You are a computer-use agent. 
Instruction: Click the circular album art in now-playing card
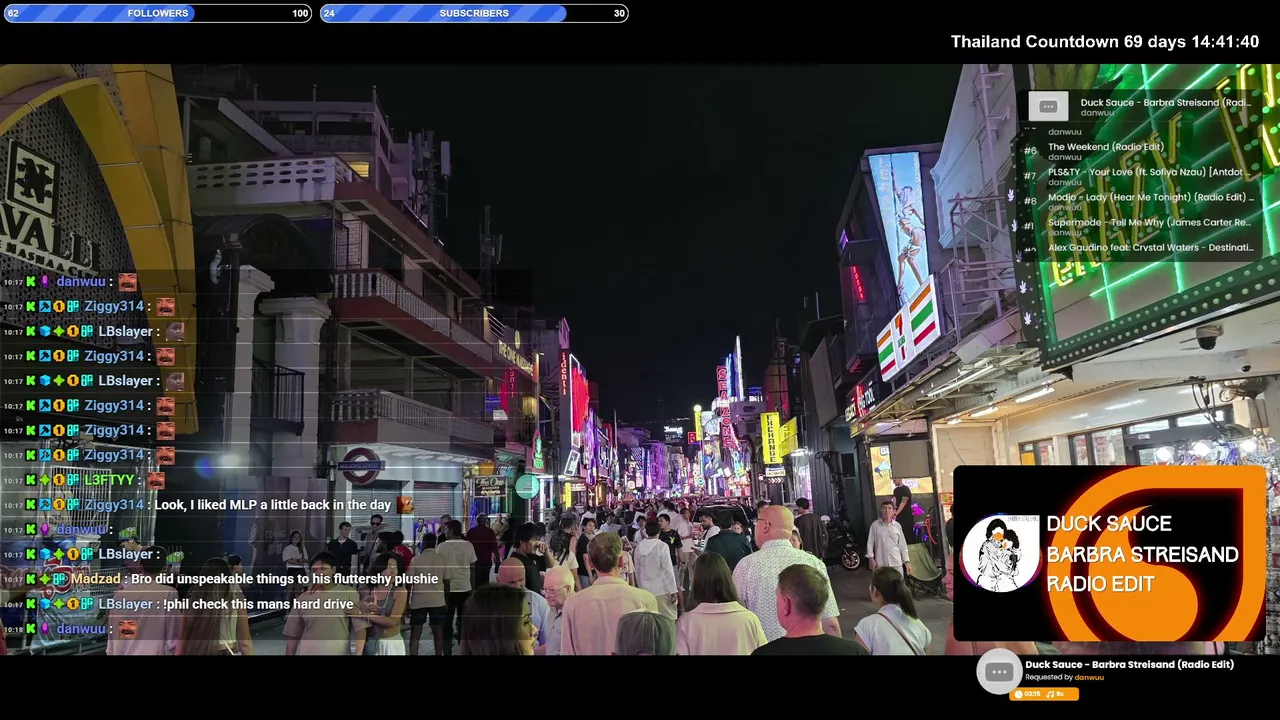pyautogui.click(x=1000, y=554)
